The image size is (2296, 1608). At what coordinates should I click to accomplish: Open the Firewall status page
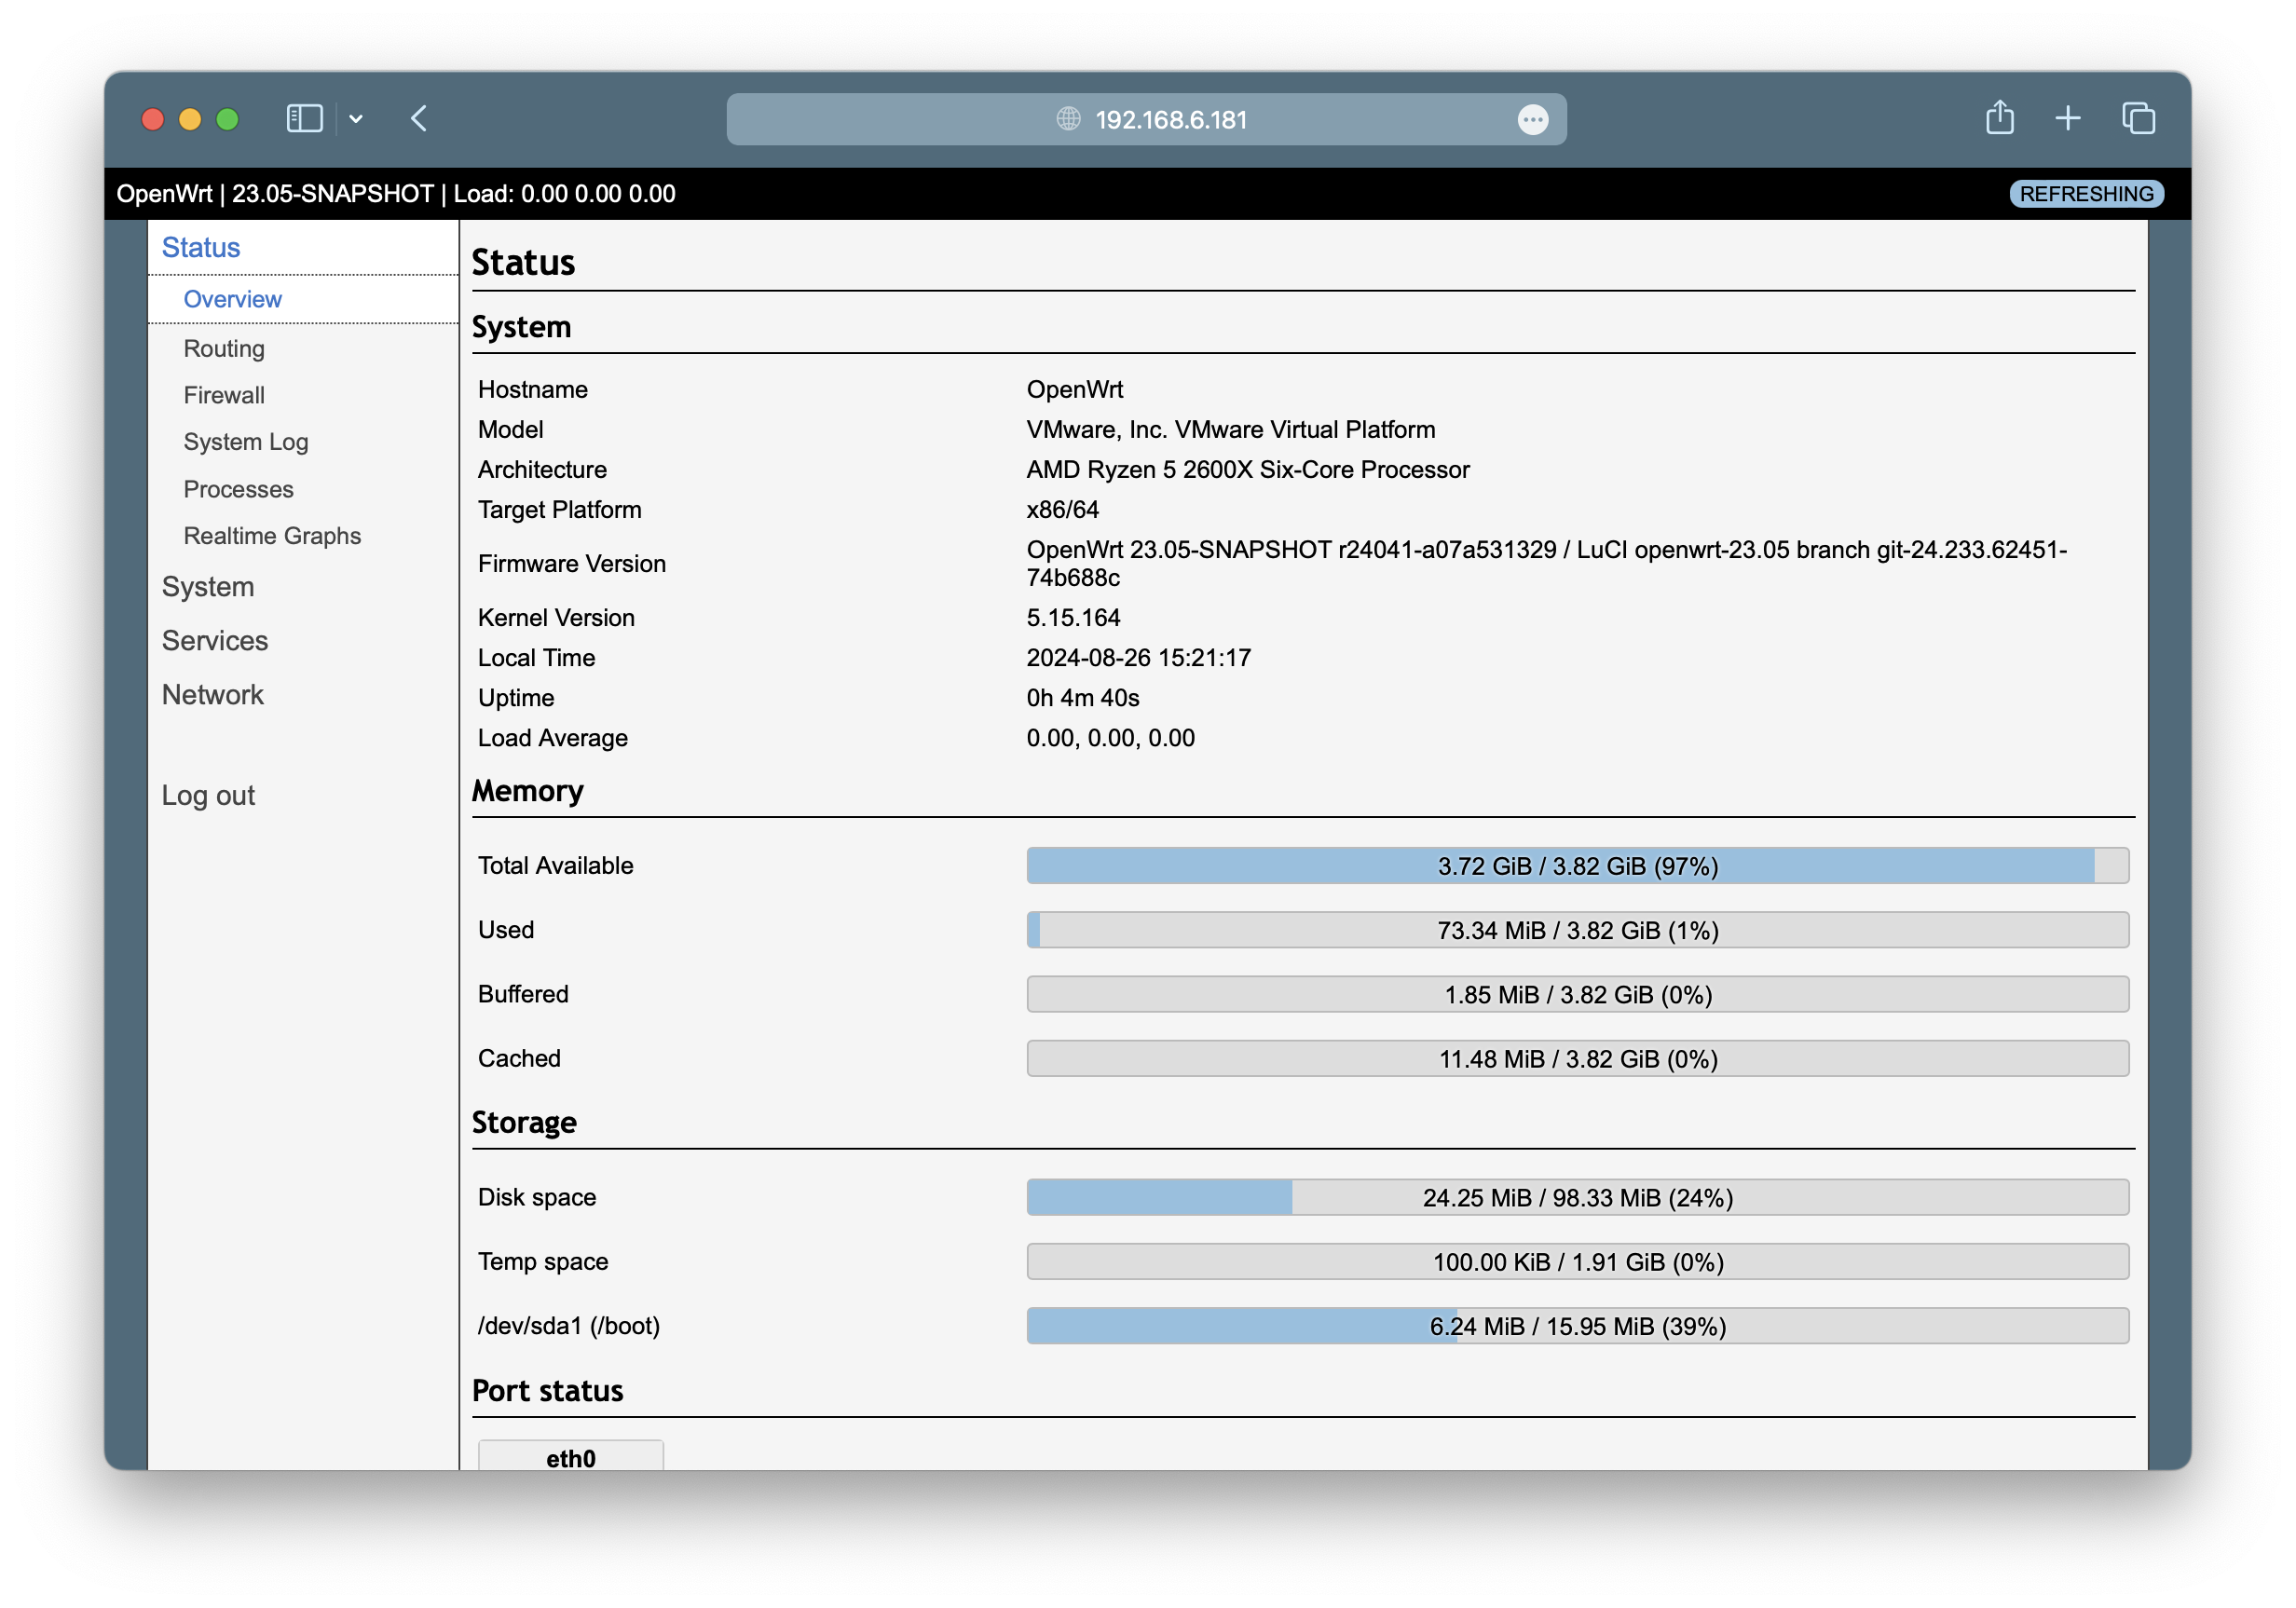[x=224, y=395]
